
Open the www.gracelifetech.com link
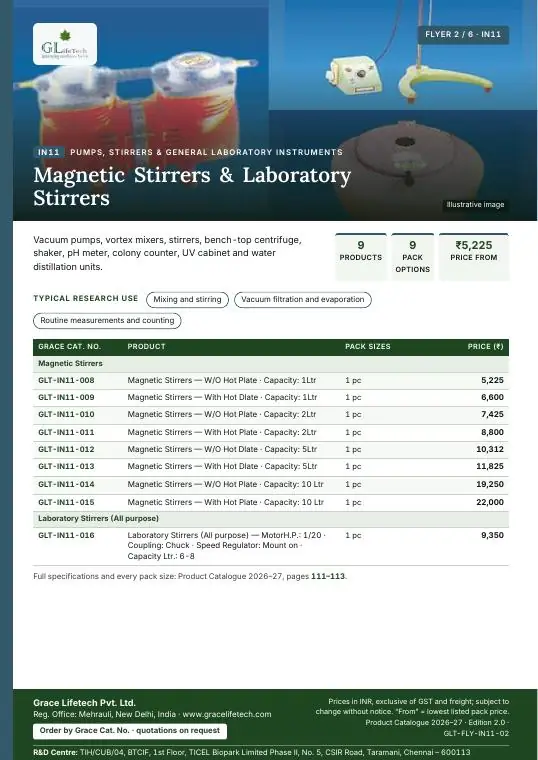(x=227, y=714)
